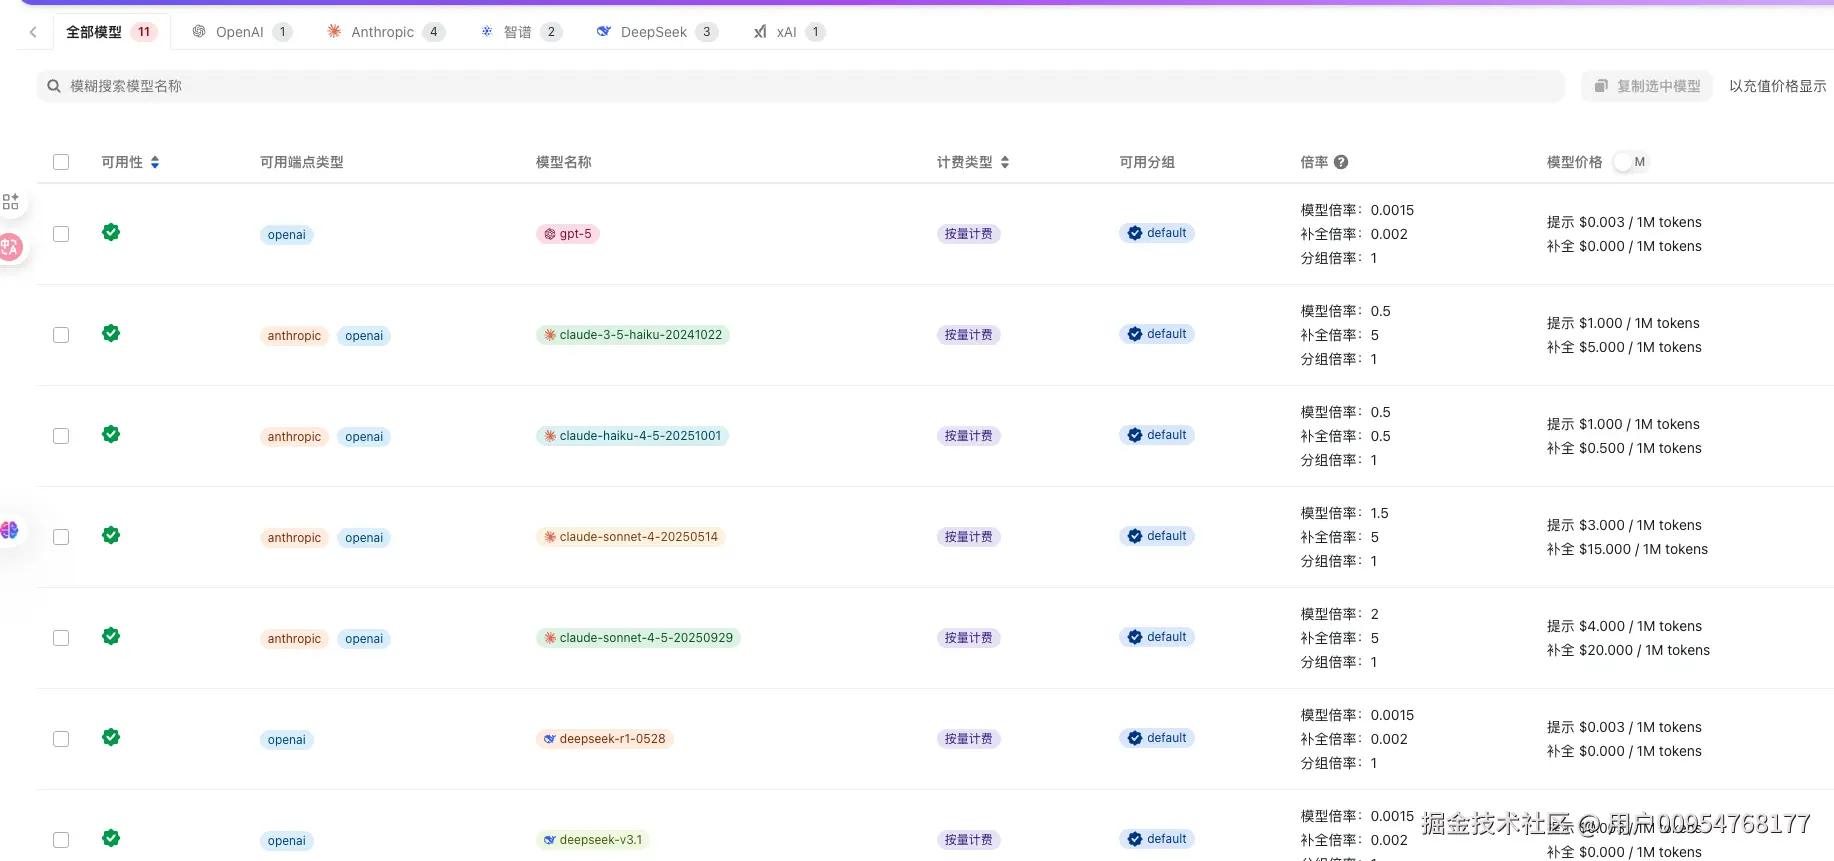
Task: Click the 按量计费 tag in gpt-5 row
Action: (x=969, y=234)
